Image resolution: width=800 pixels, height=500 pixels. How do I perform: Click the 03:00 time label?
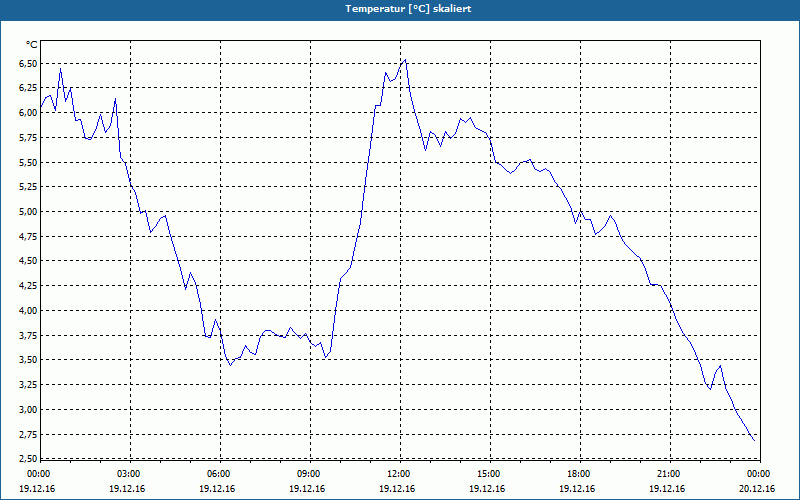coord(127,474)
